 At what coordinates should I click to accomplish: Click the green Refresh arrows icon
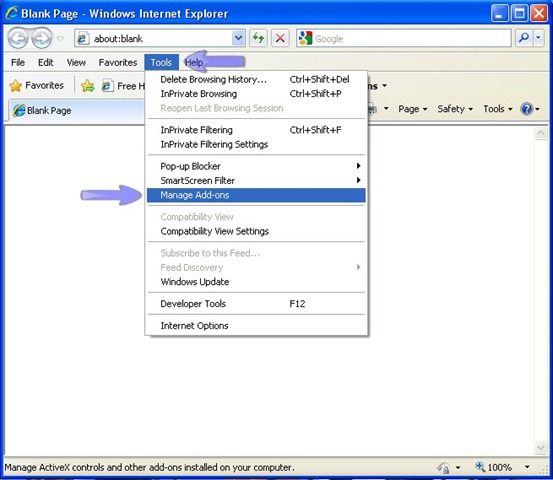(258, 38)
